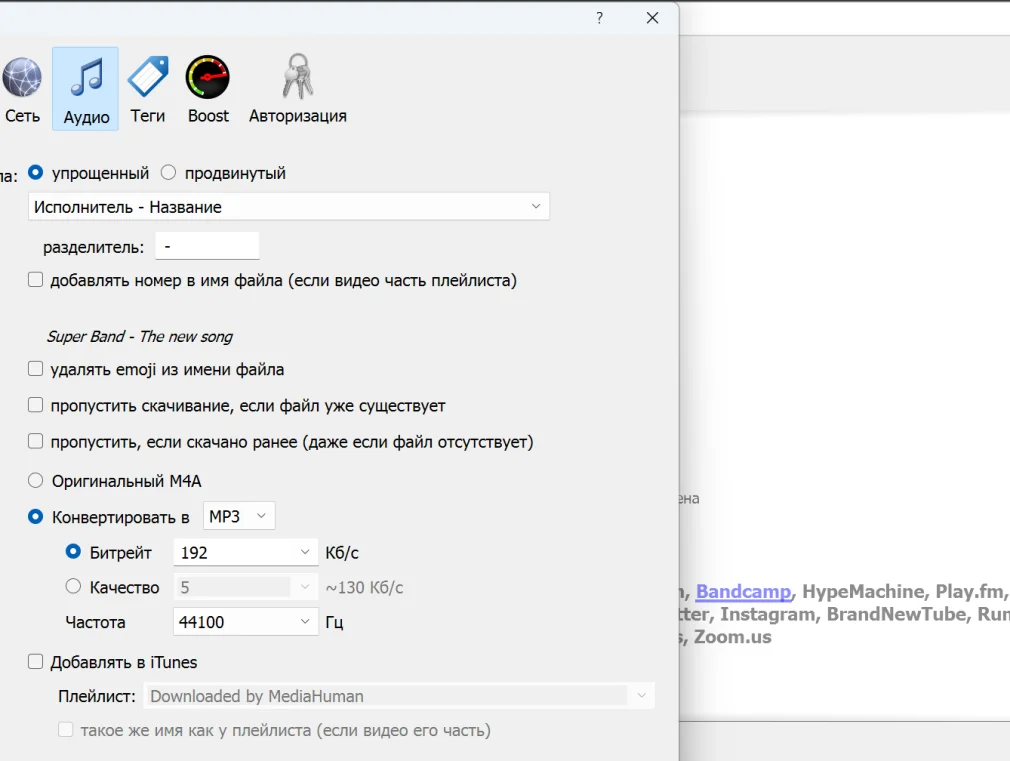Check пропустить скачивание, если файл уже существует
The width and height of the screenshot is (1010, 761).
pos(36,406)
